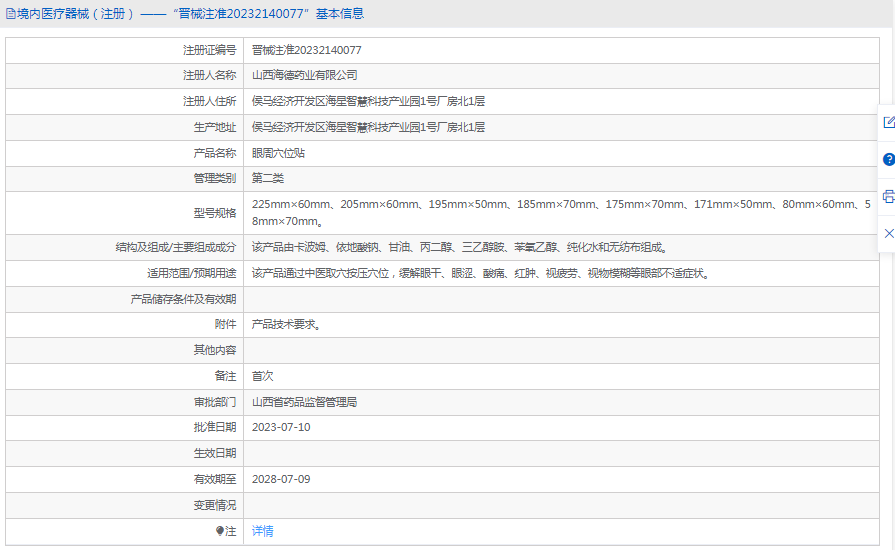Click the approval date 2023-07-10

pos(281,427)
